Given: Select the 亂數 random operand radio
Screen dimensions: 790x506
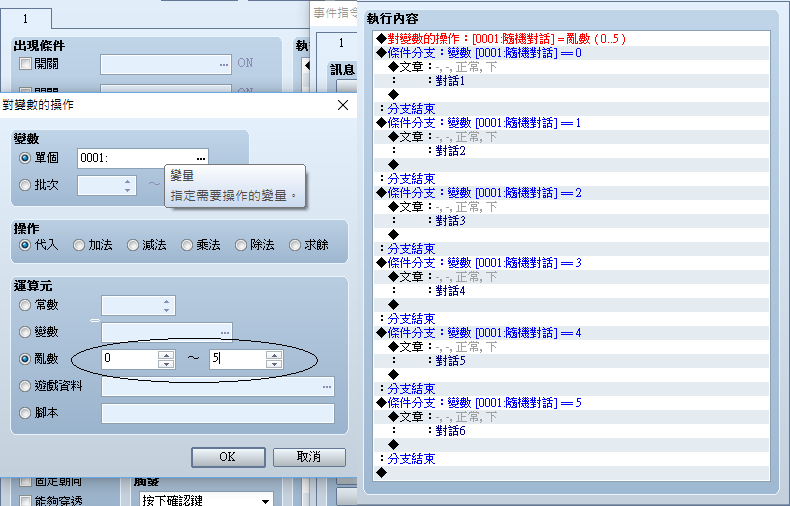Looking at the screenshot, I should point(25,359).
